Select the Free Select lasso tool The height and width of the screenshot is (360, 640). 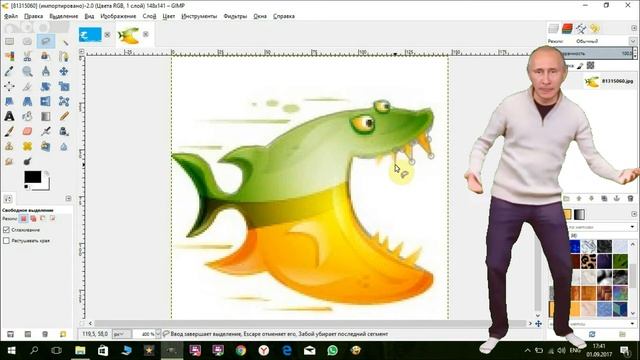[46, 41]
